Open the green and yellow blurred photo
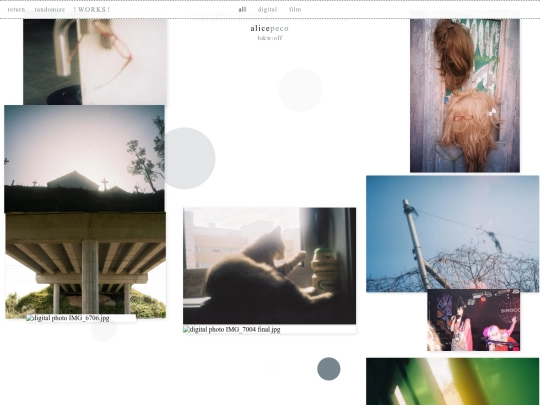The width and height of the screenshot is (540, 405). (x=453, y=381)
